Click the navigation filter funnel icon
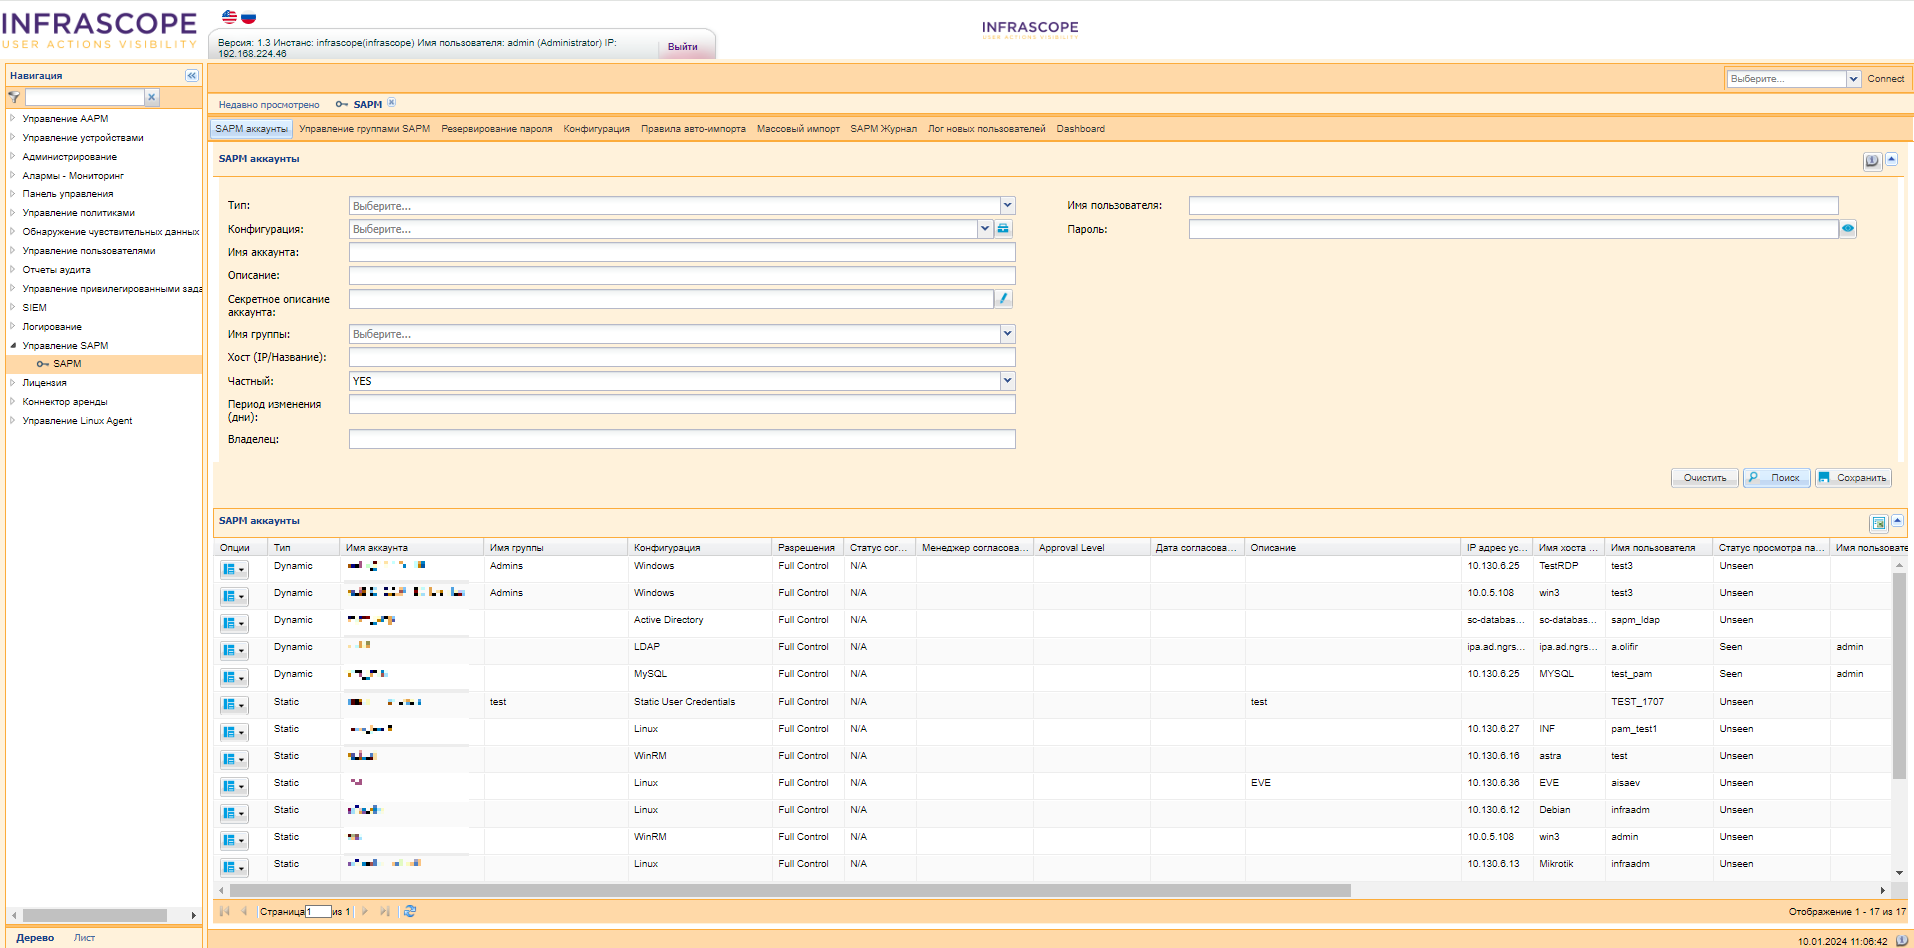Viewport: 1914px width, 948px height. pos(14,97)
